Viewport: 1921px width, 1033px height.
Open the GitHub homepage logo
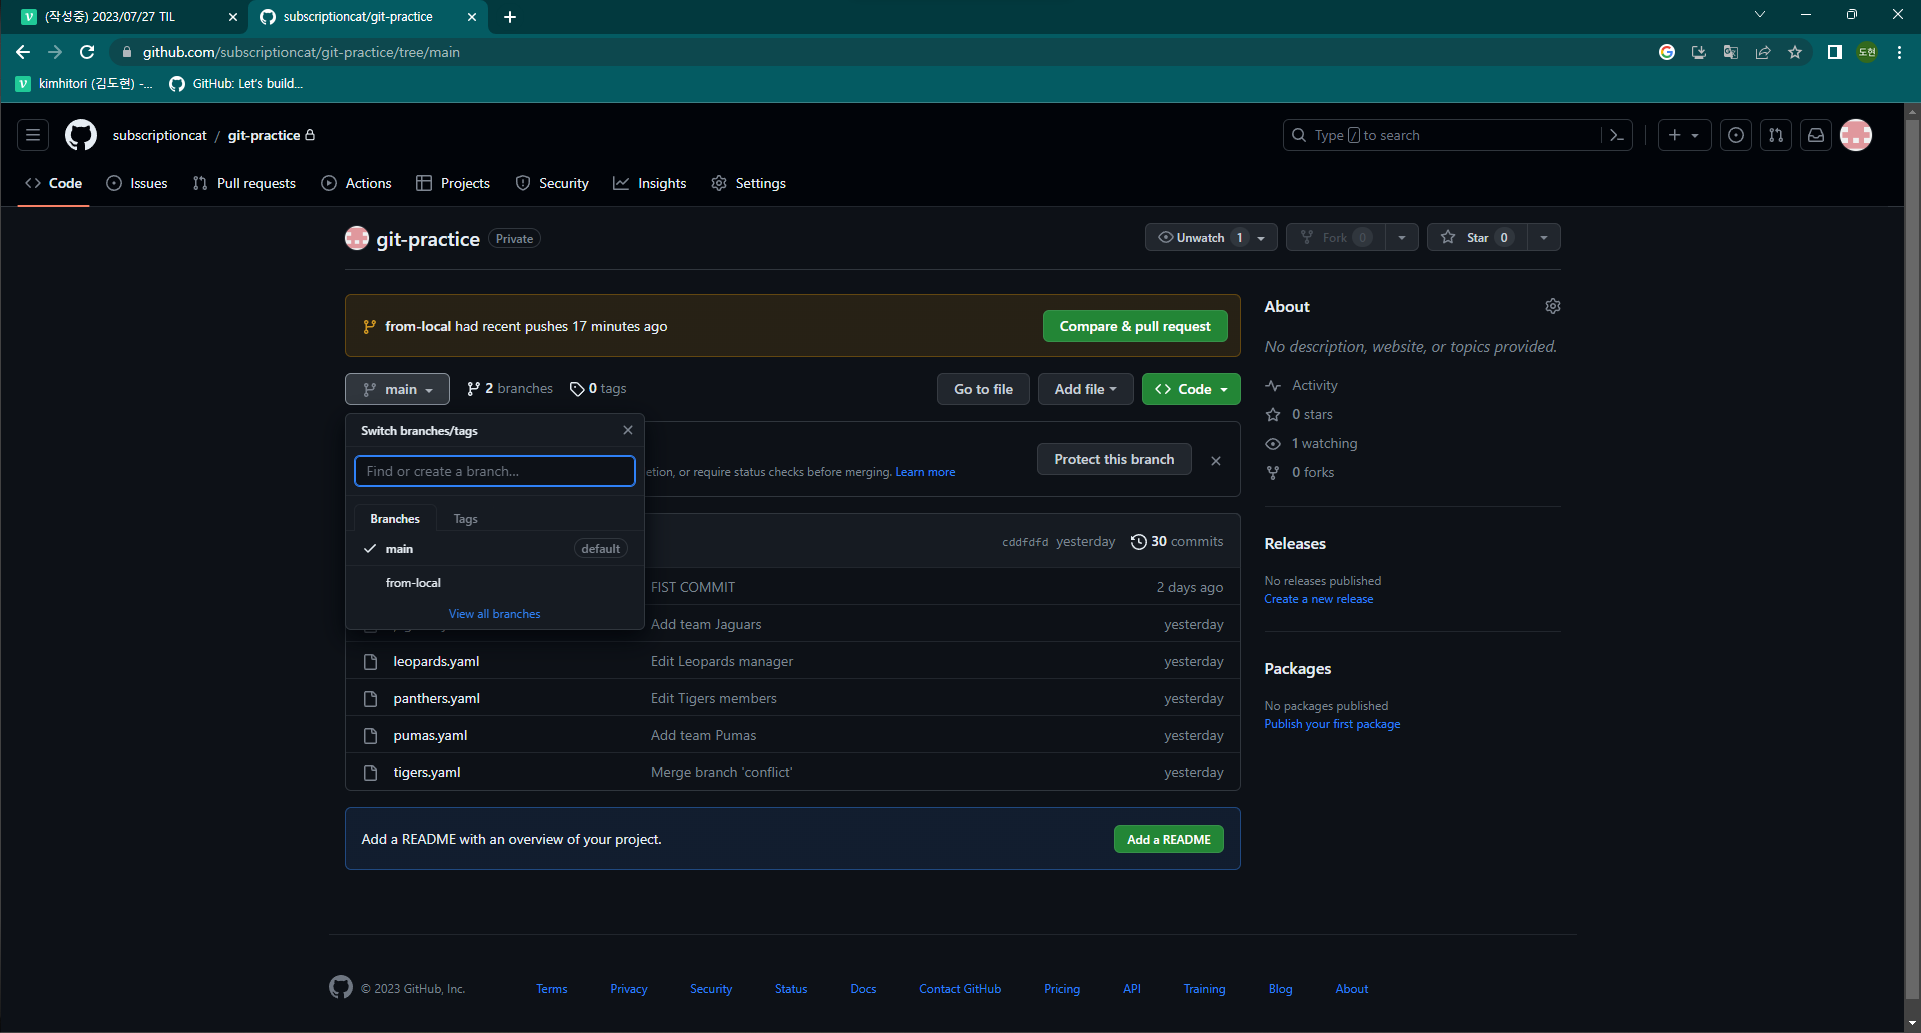81,135
